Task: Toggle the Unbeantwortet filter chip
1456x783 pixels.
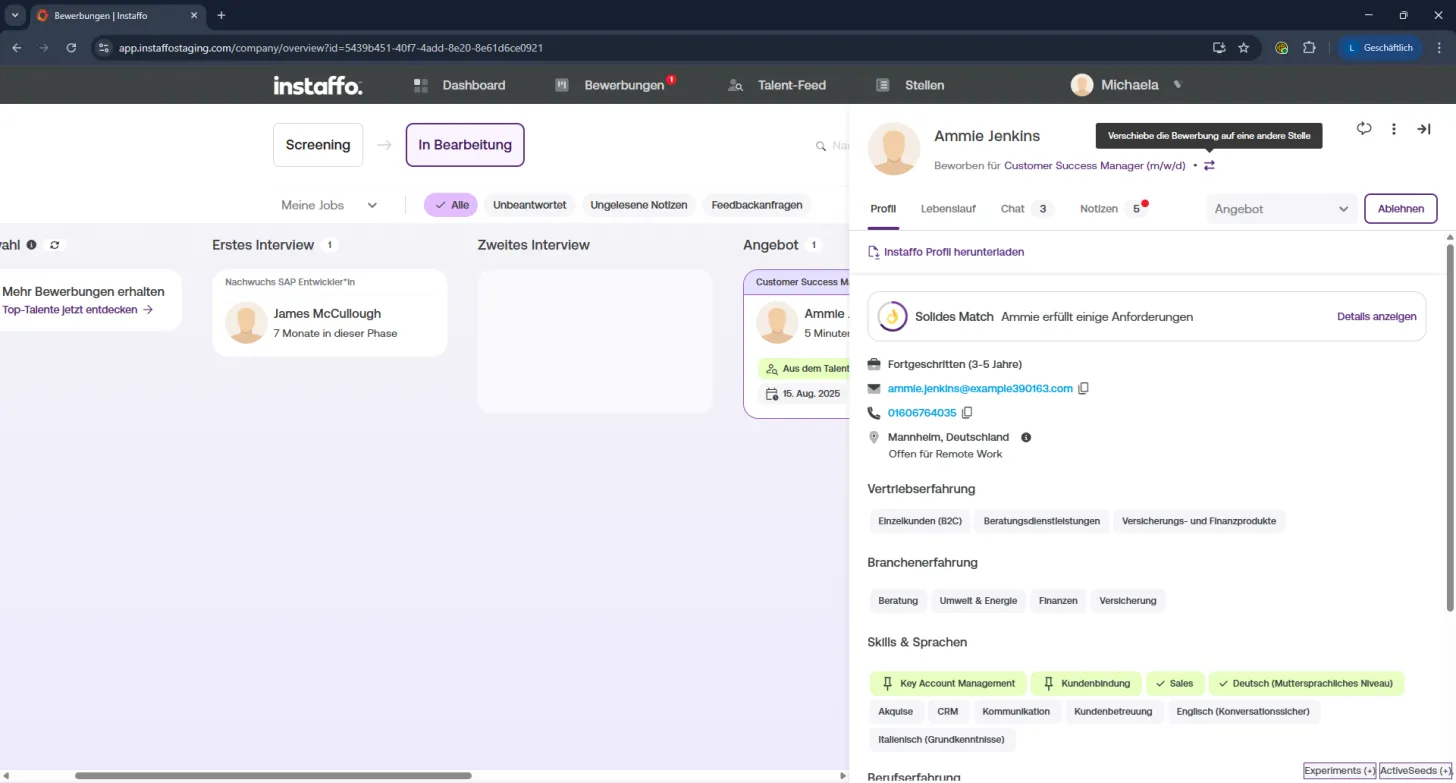Action: coord(530,205)
